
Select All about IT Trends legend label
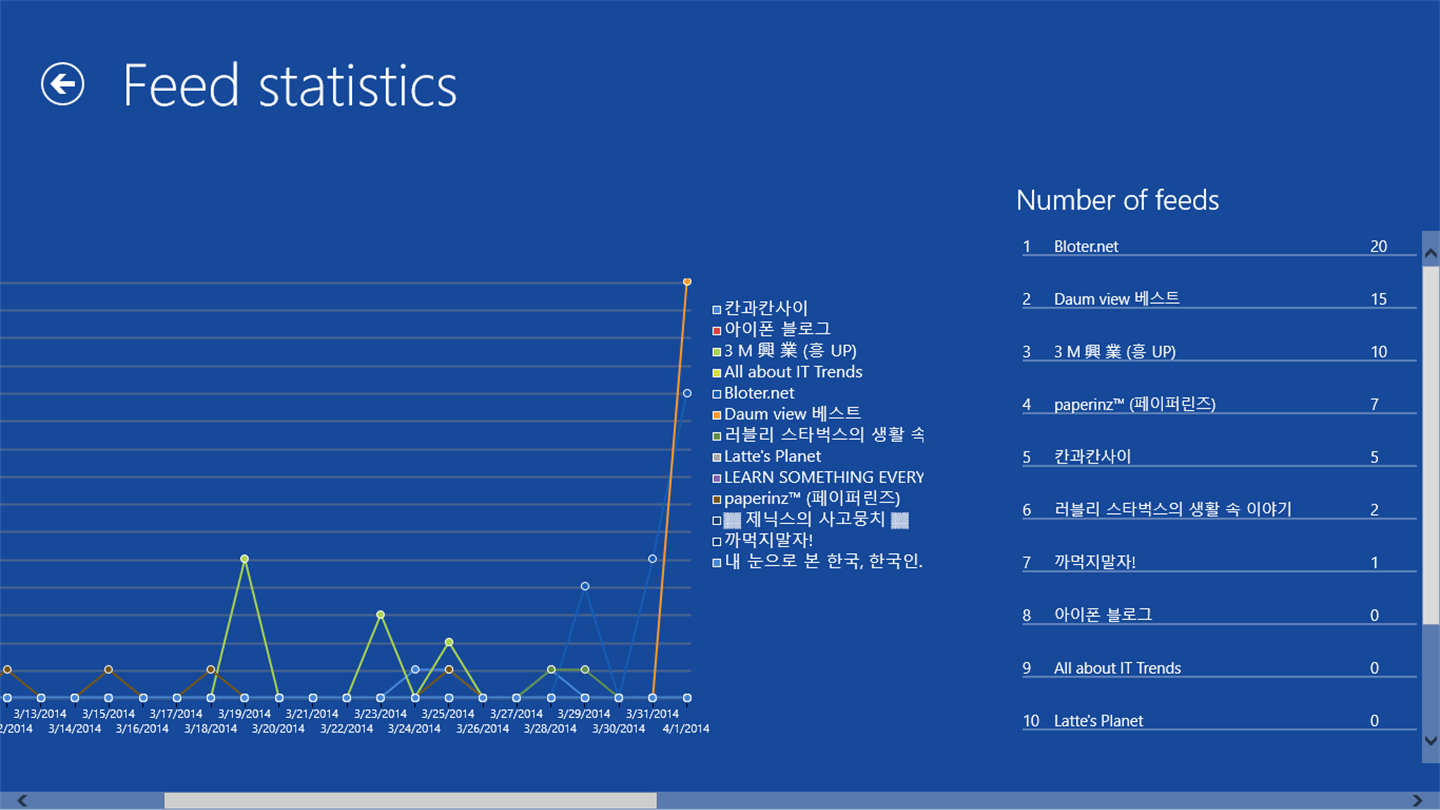point(793,372)
